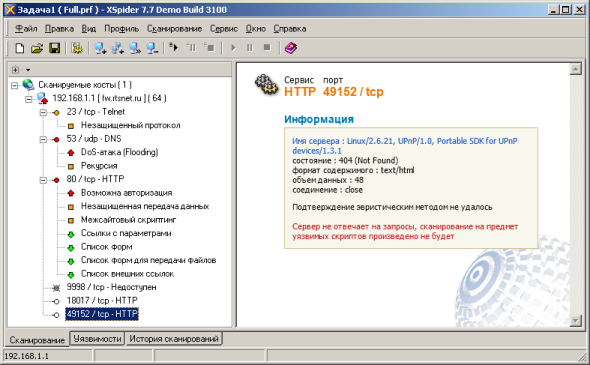Select Список внешних ссылок item
The width and height of the screenshot is (590, 365).
point(127,274)
